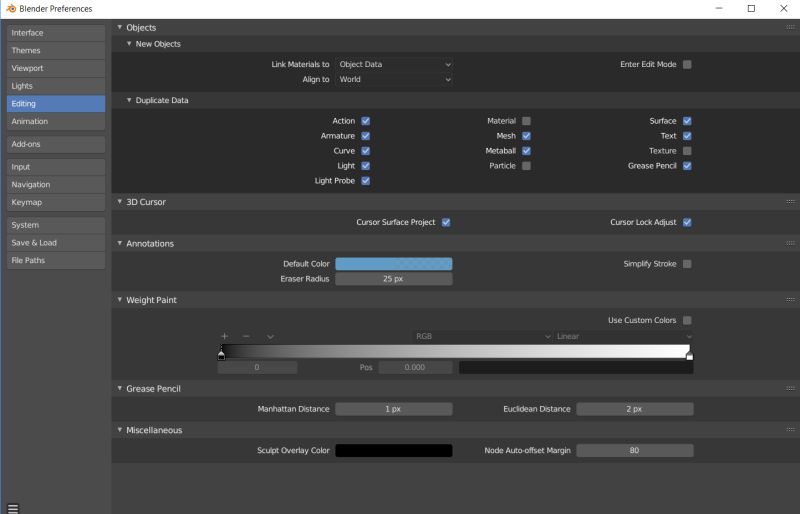Open Input preferences section
Screen dimensions: 800x514
tap(56, 167)
